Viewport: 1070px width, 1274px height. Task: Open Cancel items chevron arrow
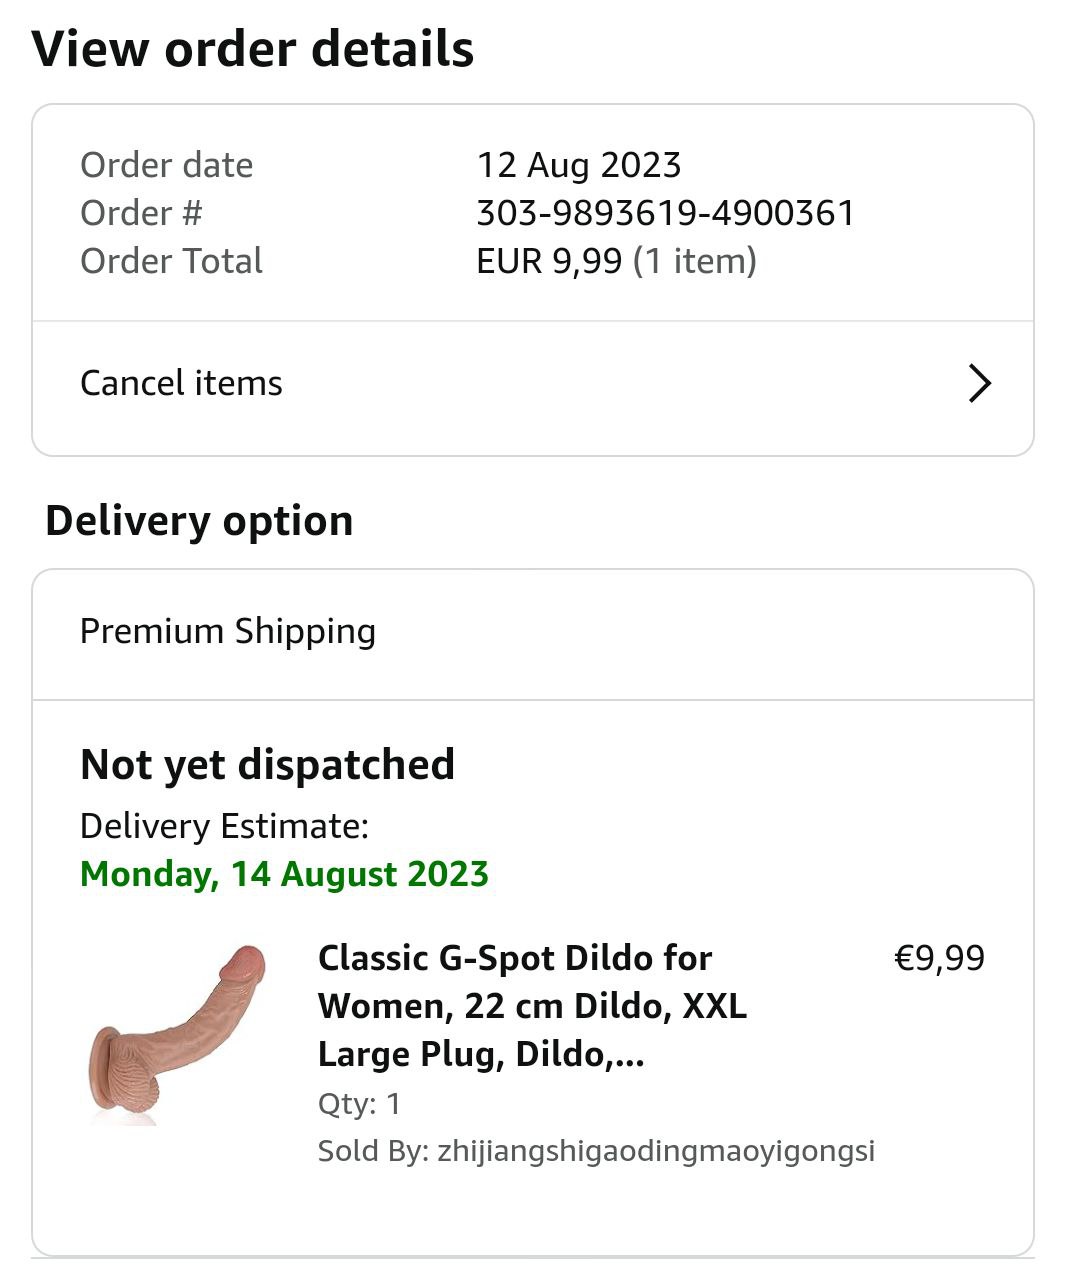coord(979,383)
